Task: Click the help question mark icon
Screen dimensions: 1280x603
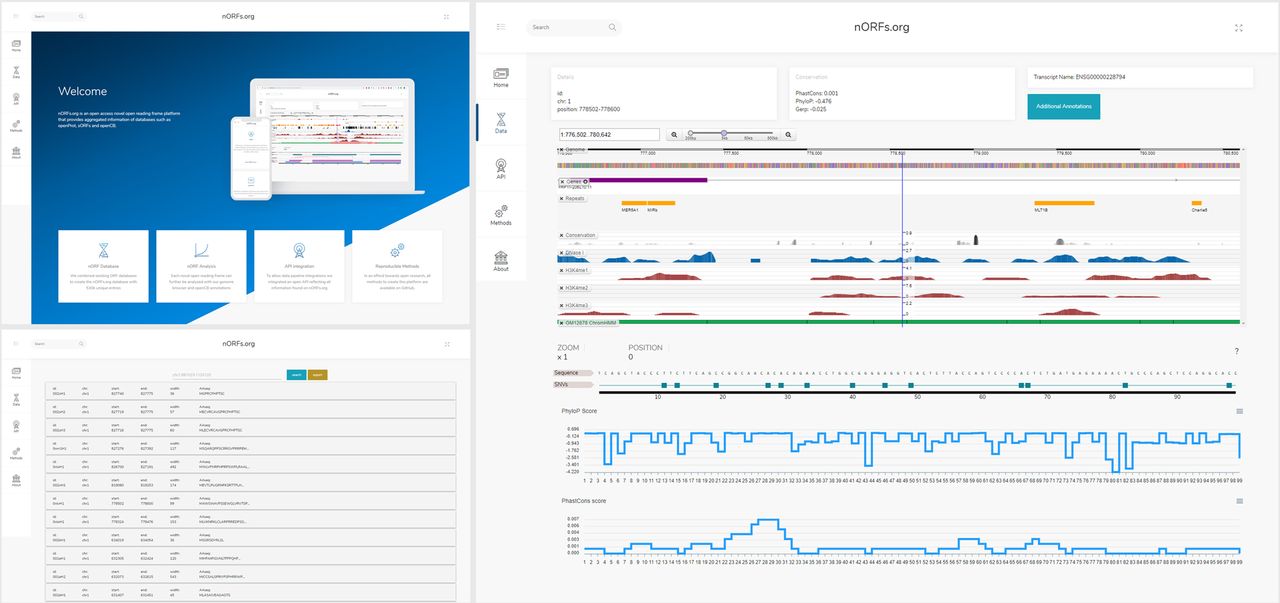Action: 1236,351
